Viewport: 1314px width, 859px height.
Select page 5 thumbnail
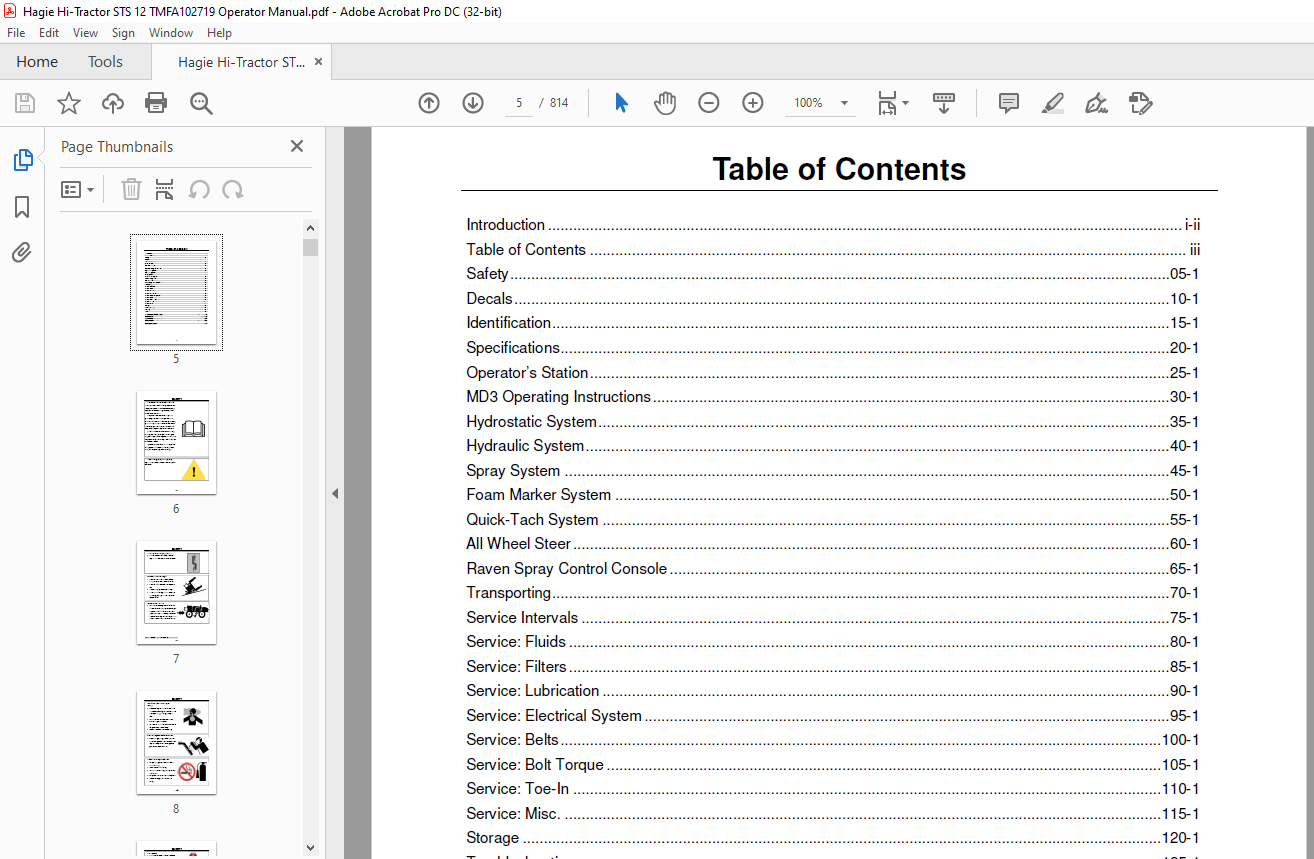[x=176, y=292]
